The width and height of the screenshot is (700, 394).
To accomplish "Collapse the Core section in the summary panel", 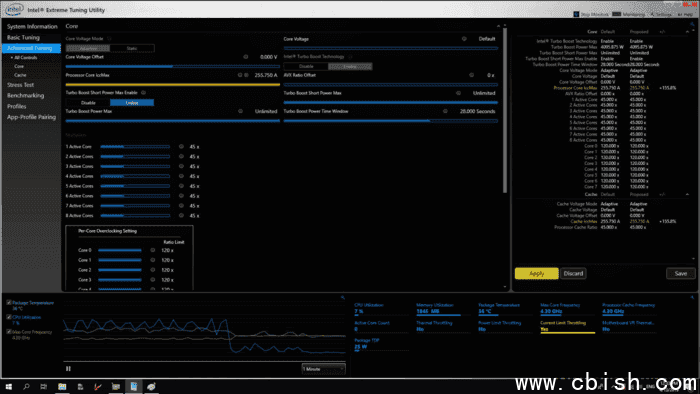I will pos(687,32).
